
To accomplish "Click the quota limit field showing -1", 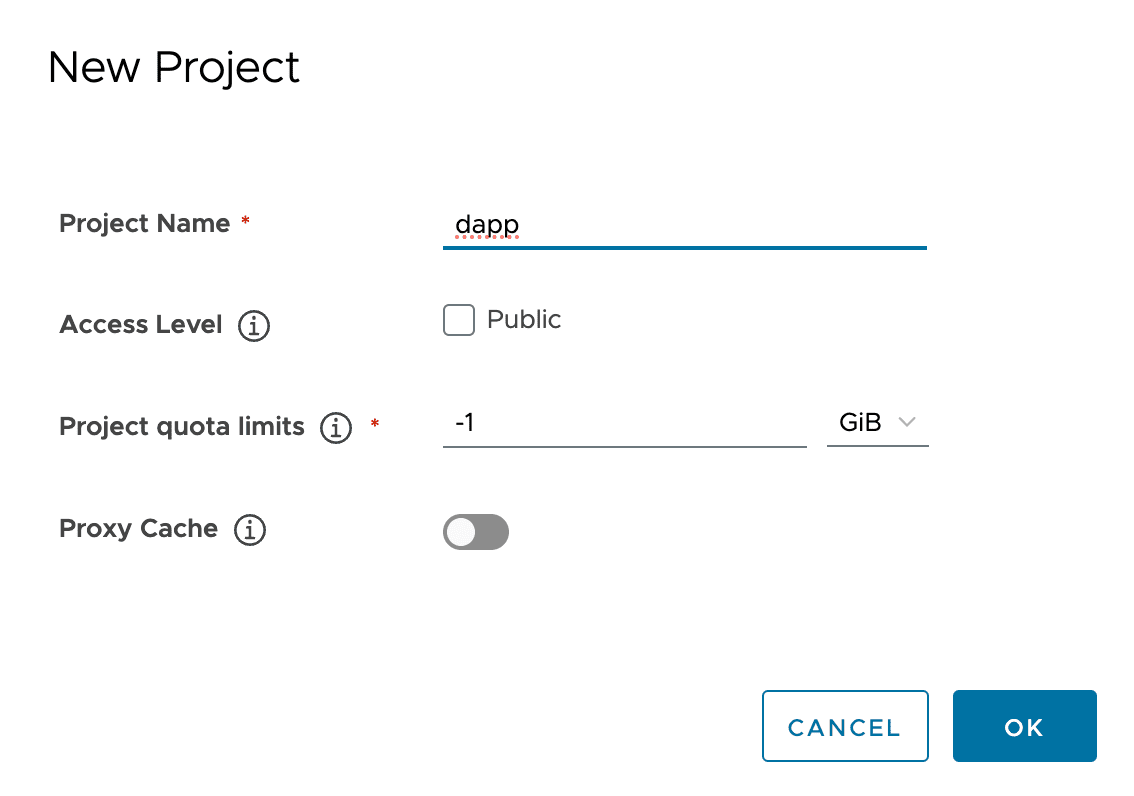I will click(x=624, y=423).
